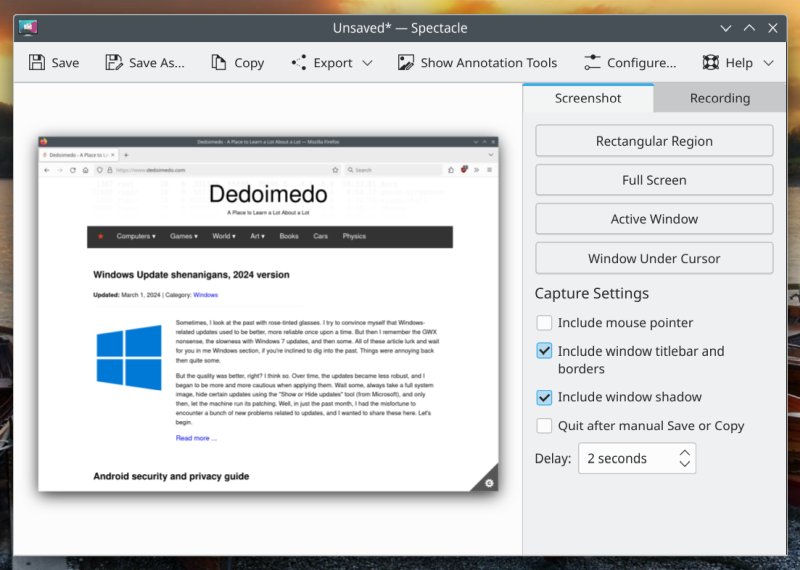Switch to the Recording tab

719,98
